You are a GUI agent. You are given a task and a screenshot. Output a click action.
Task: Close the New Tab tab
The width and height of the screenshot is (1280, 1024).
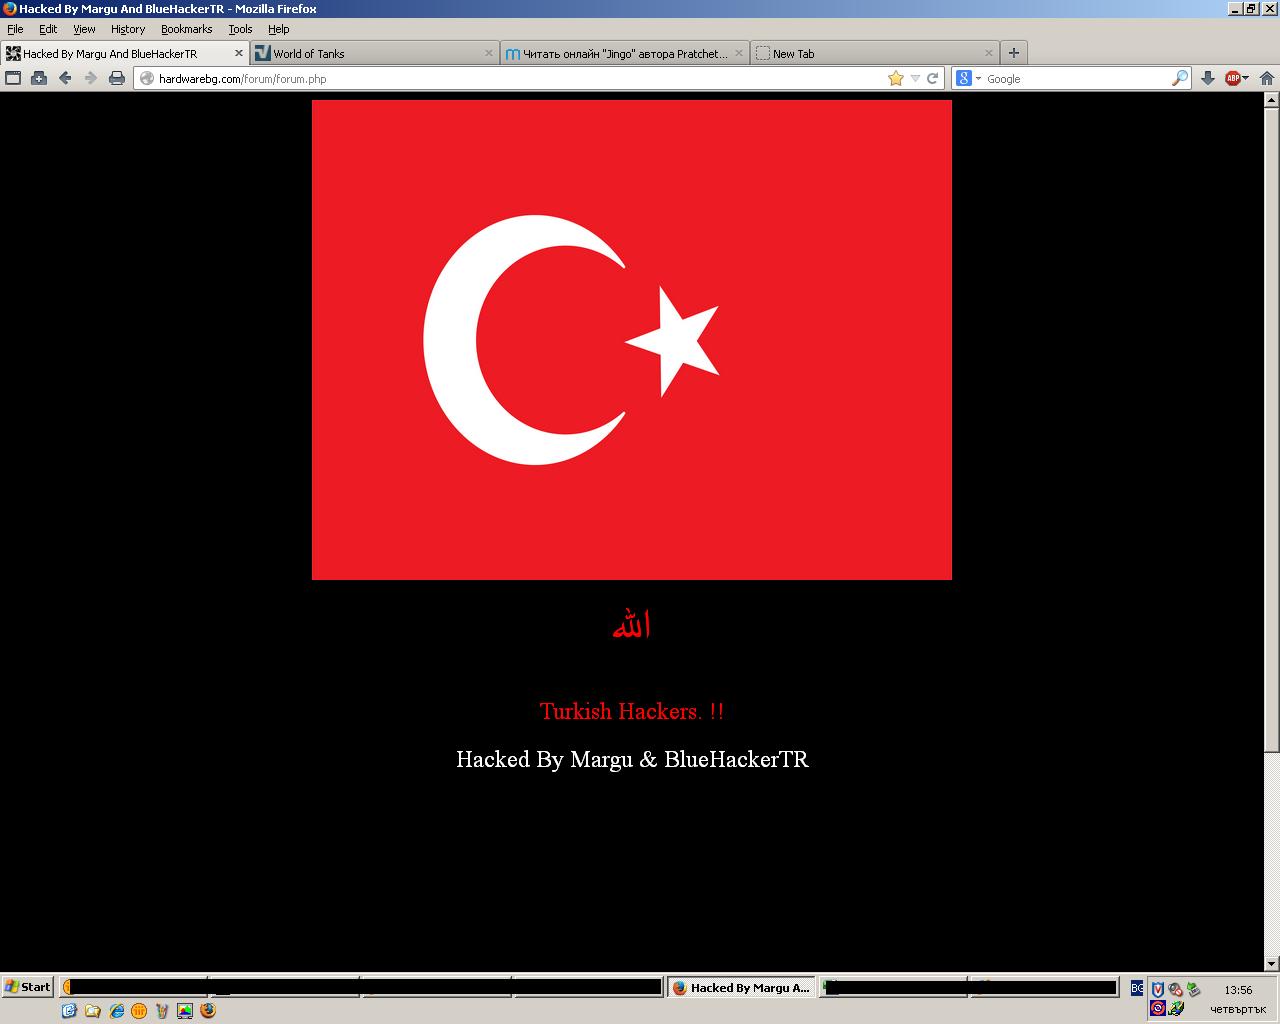click(989, 53)
